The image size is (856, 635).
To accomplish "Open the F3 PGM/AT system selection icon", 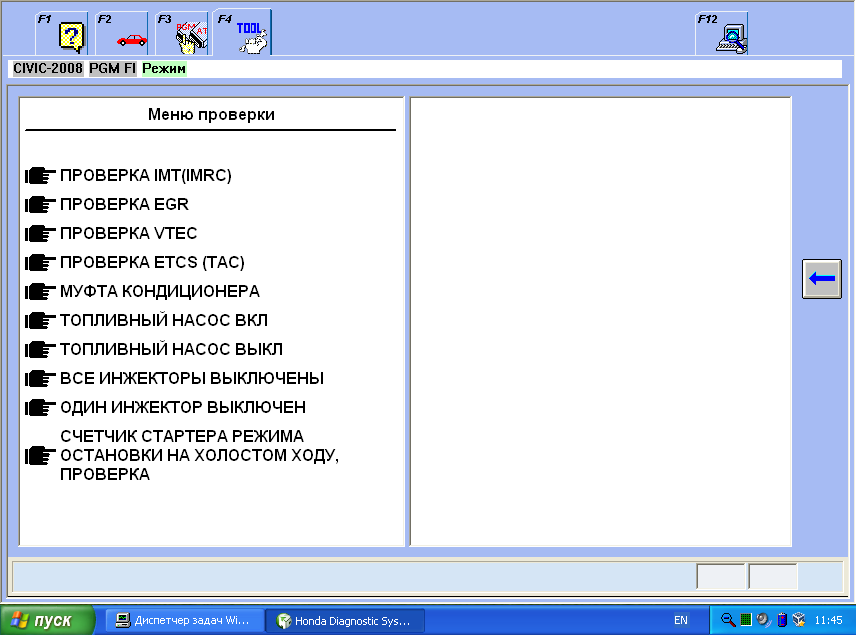I will point(182,33).
